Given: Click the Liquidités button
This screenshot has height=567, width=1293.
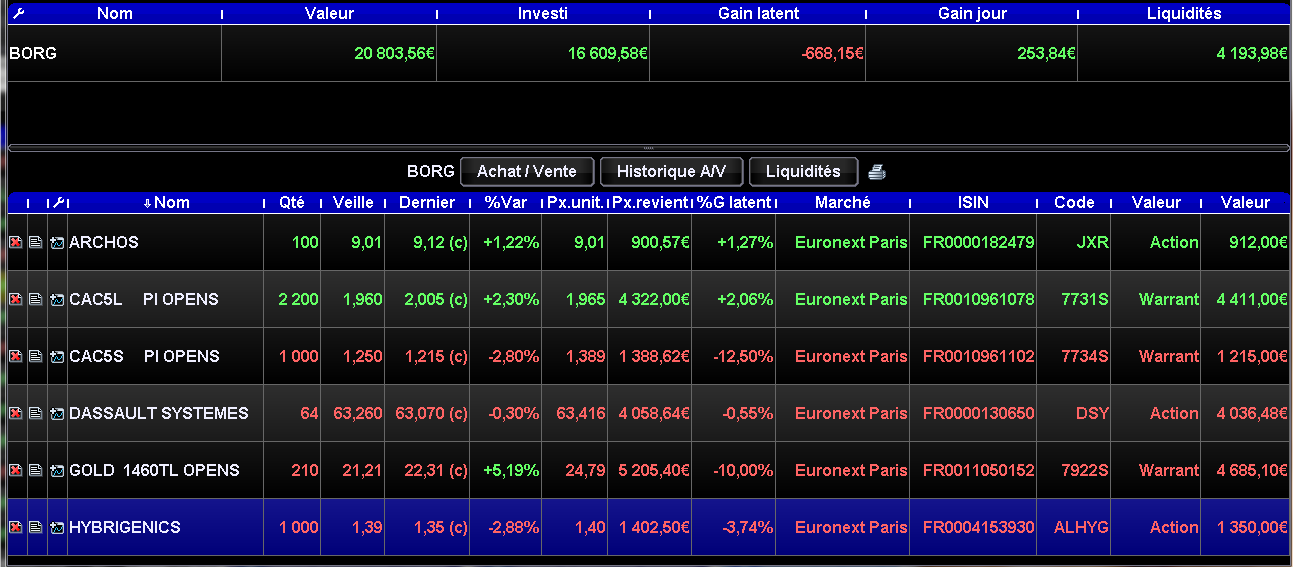Looking at the screenshot, I should (803, 172).
